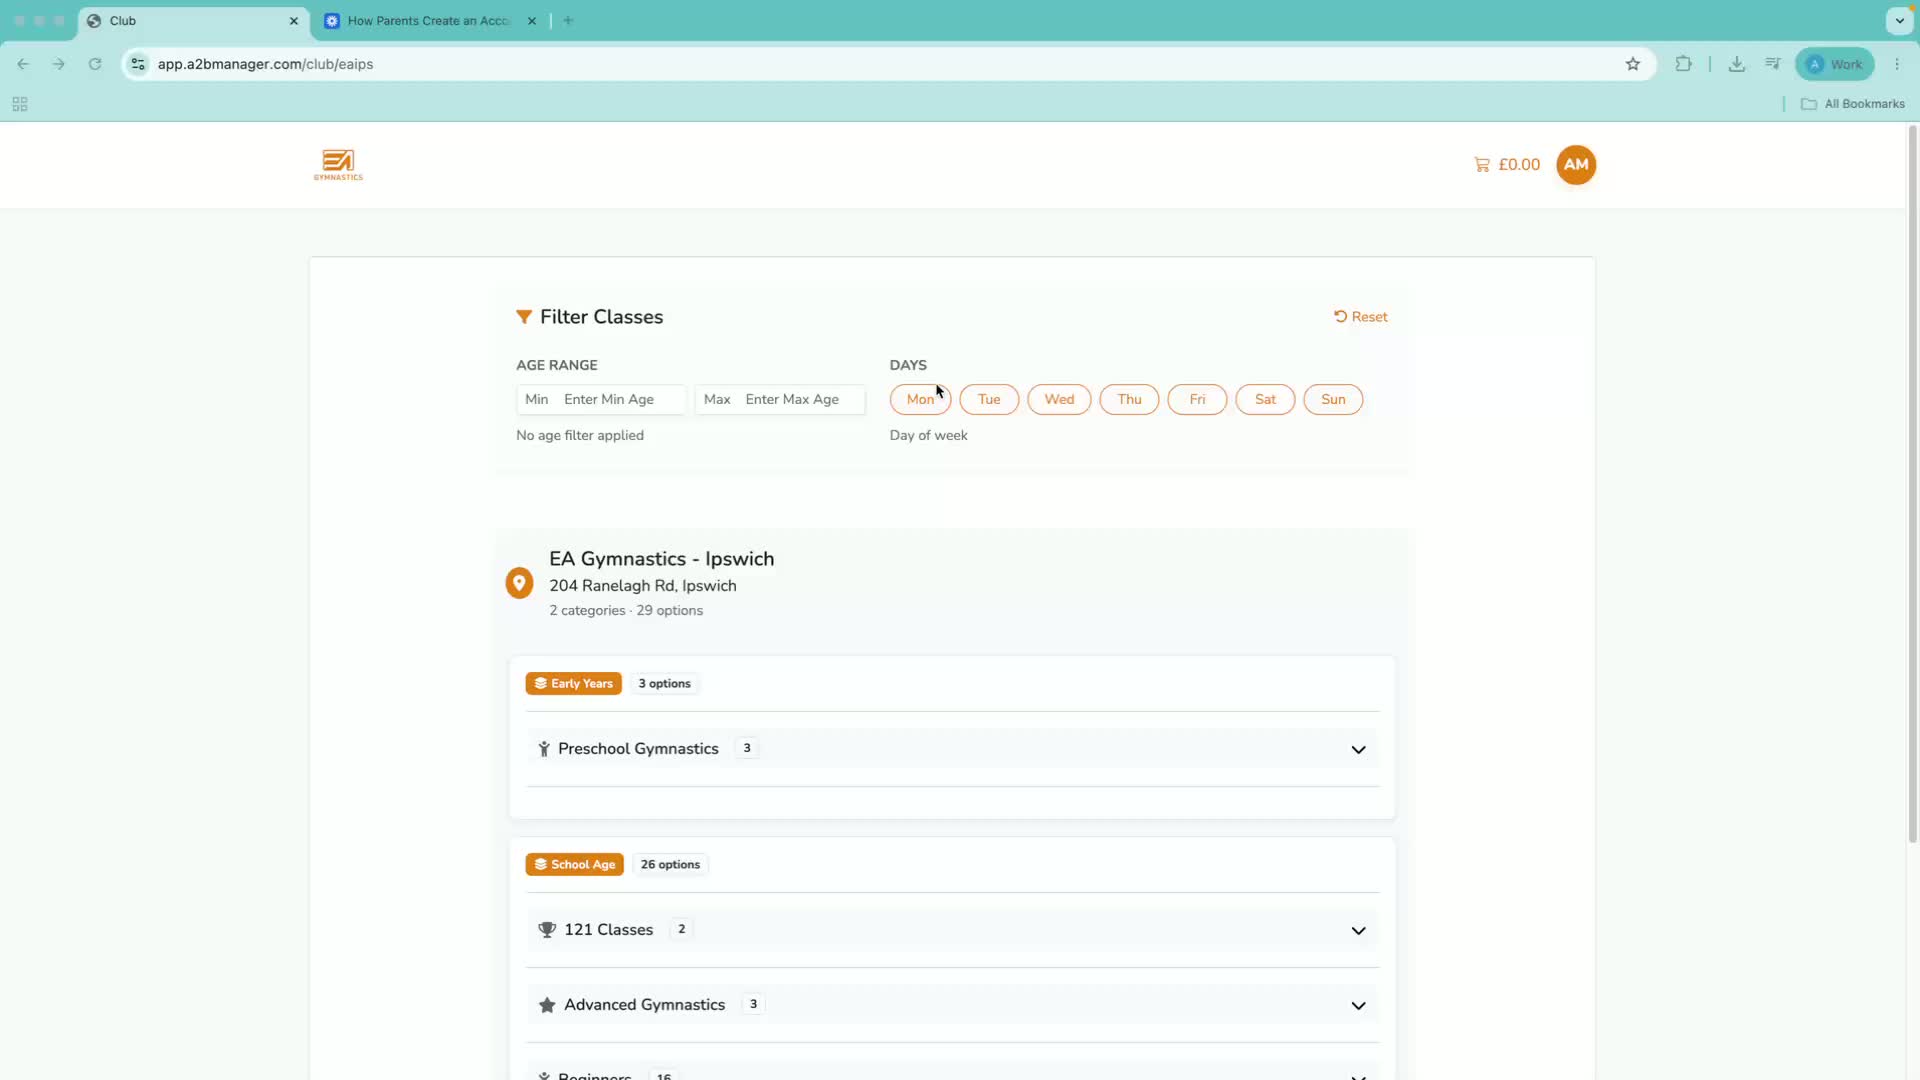The image size is (1920, 1080).
Task: Click the School Age category badge
Action: pos(574,865)
